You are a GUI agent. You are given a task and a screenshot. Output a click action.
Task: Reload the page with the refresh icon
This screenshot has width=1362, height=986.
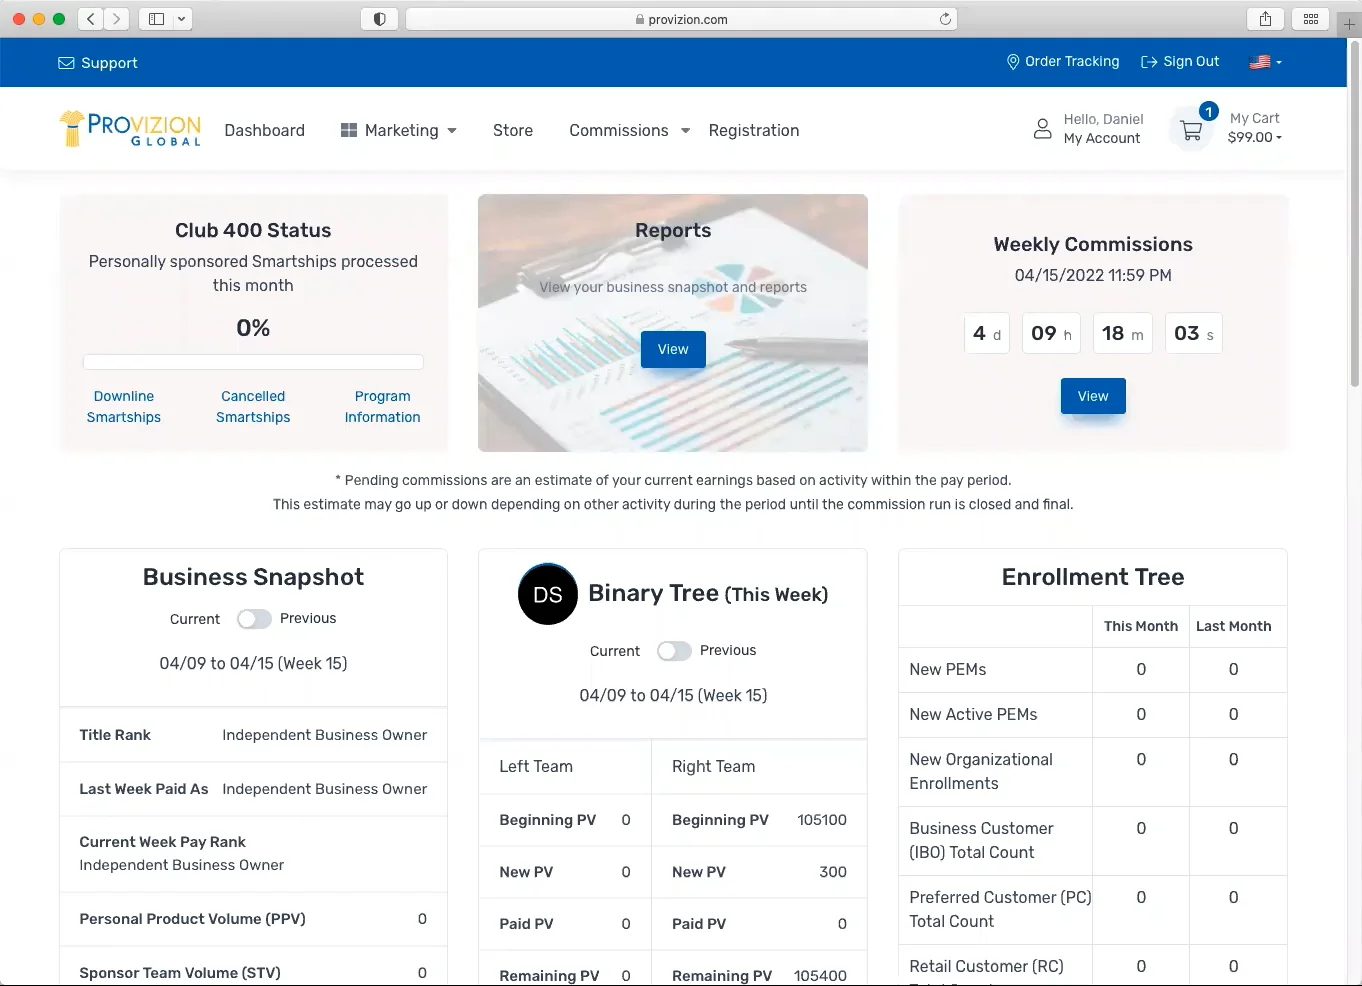point(945,19)
